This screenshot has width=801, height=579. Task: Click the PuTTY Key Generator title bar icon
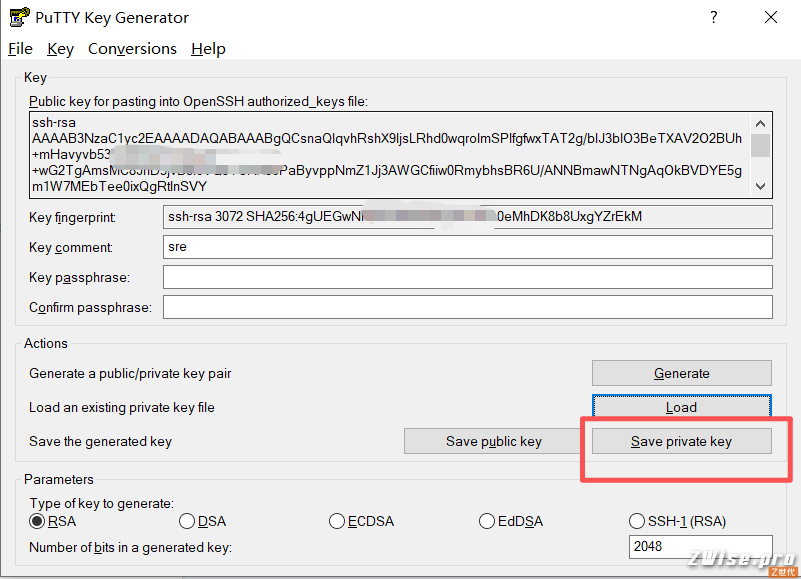point(17,17)
